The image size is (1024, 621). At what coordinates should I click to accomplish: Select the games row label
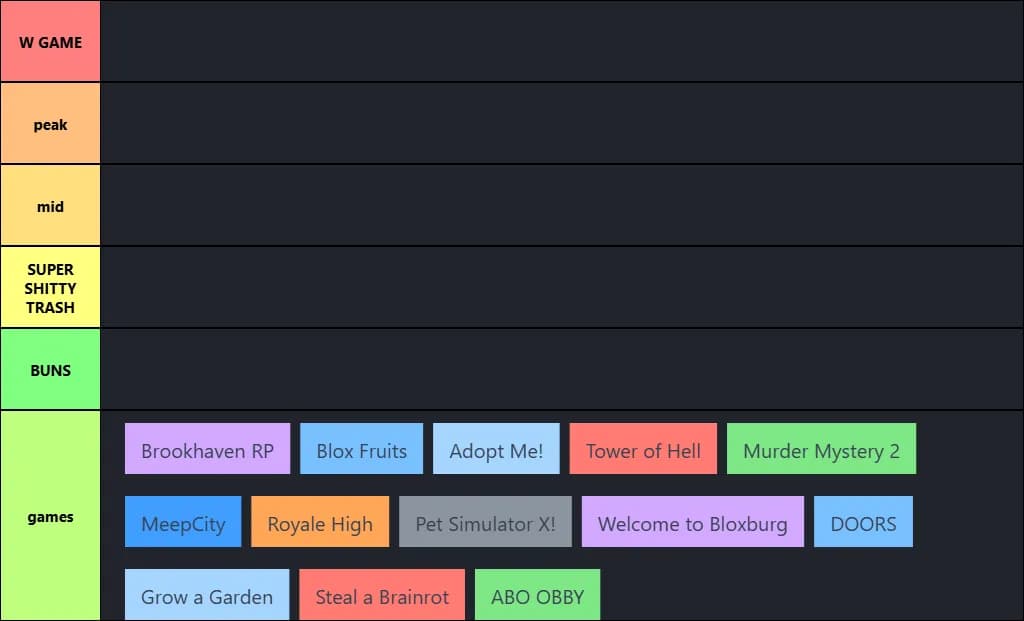tap(50, 516)
